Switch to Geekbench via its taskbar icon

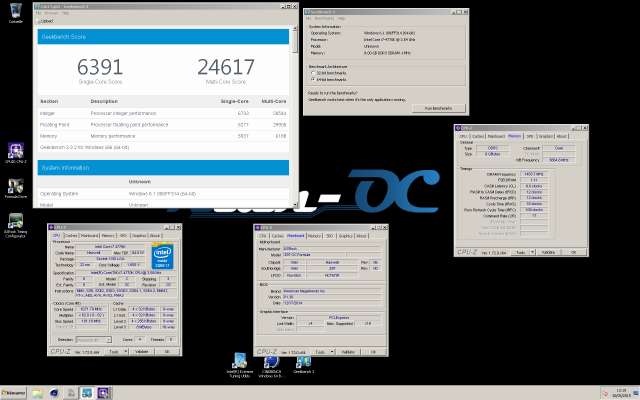tap(87, 393)
